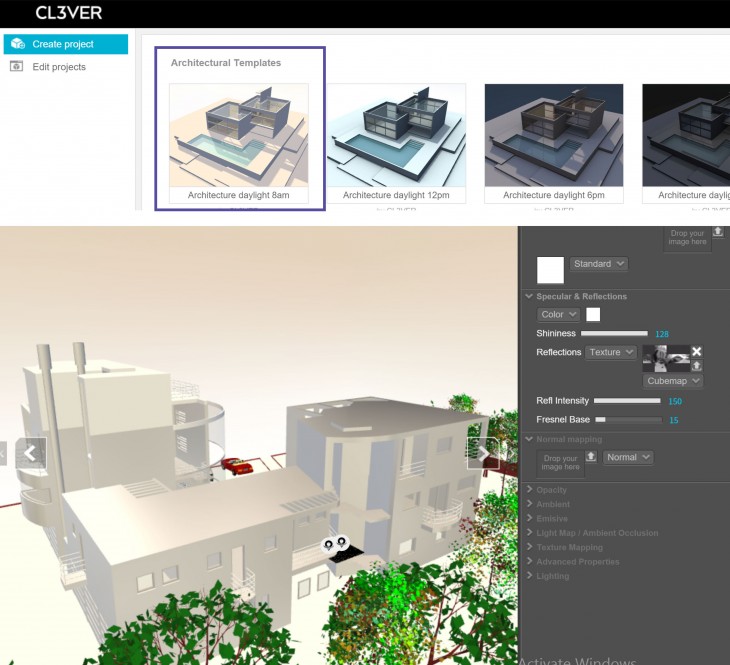
Task: Remove the reflection texture with the X icon
Action: pos(697,351)
